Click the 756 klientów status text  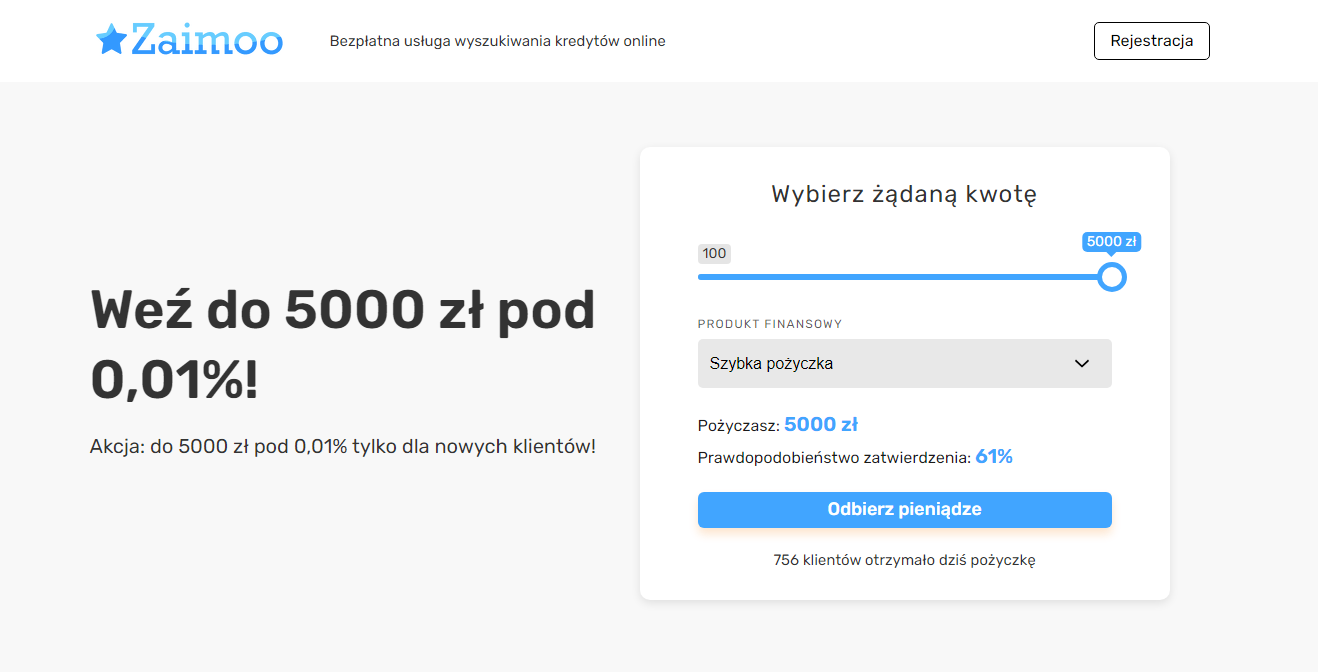(x=905, y=560)
